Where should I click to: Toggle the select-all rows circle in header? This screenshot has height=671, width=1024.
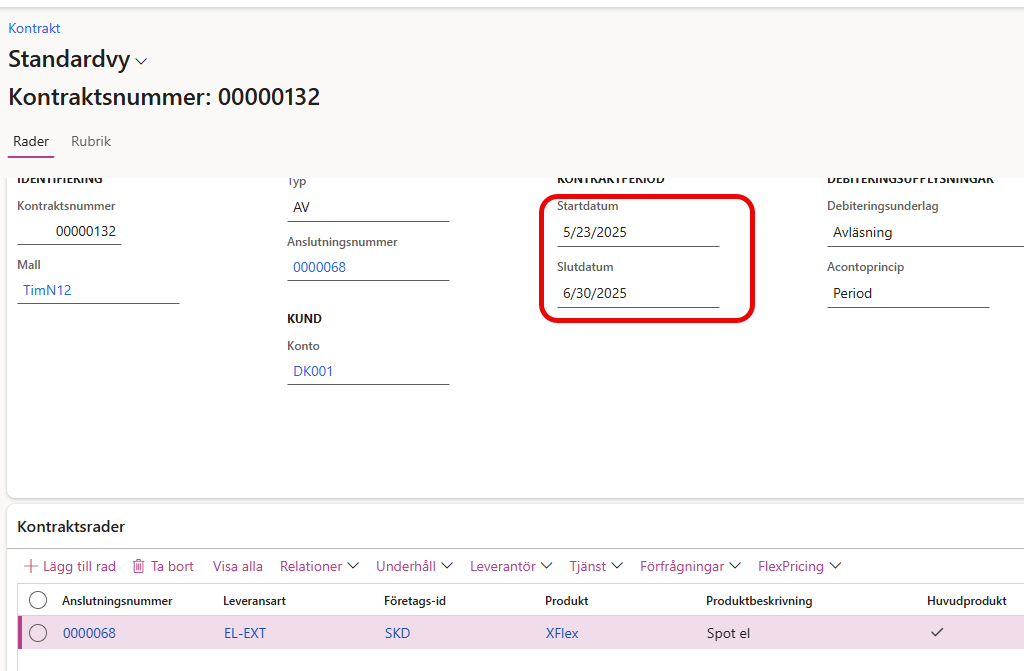pos(38,600)
